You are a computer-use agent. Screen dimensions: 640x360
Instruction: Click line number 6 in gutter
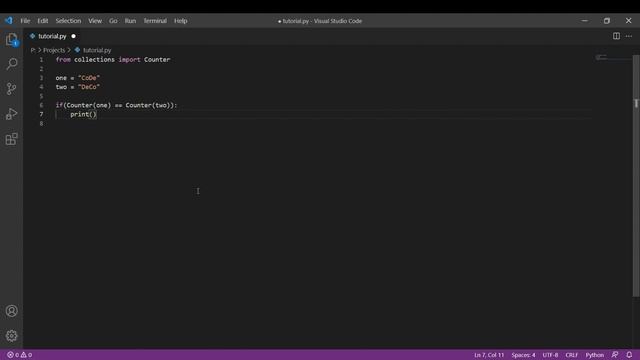coord(41,105)
